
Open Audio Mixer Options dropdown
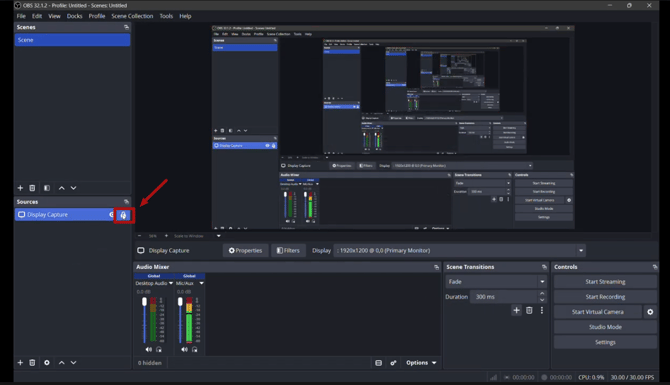(x=421, y=363)
